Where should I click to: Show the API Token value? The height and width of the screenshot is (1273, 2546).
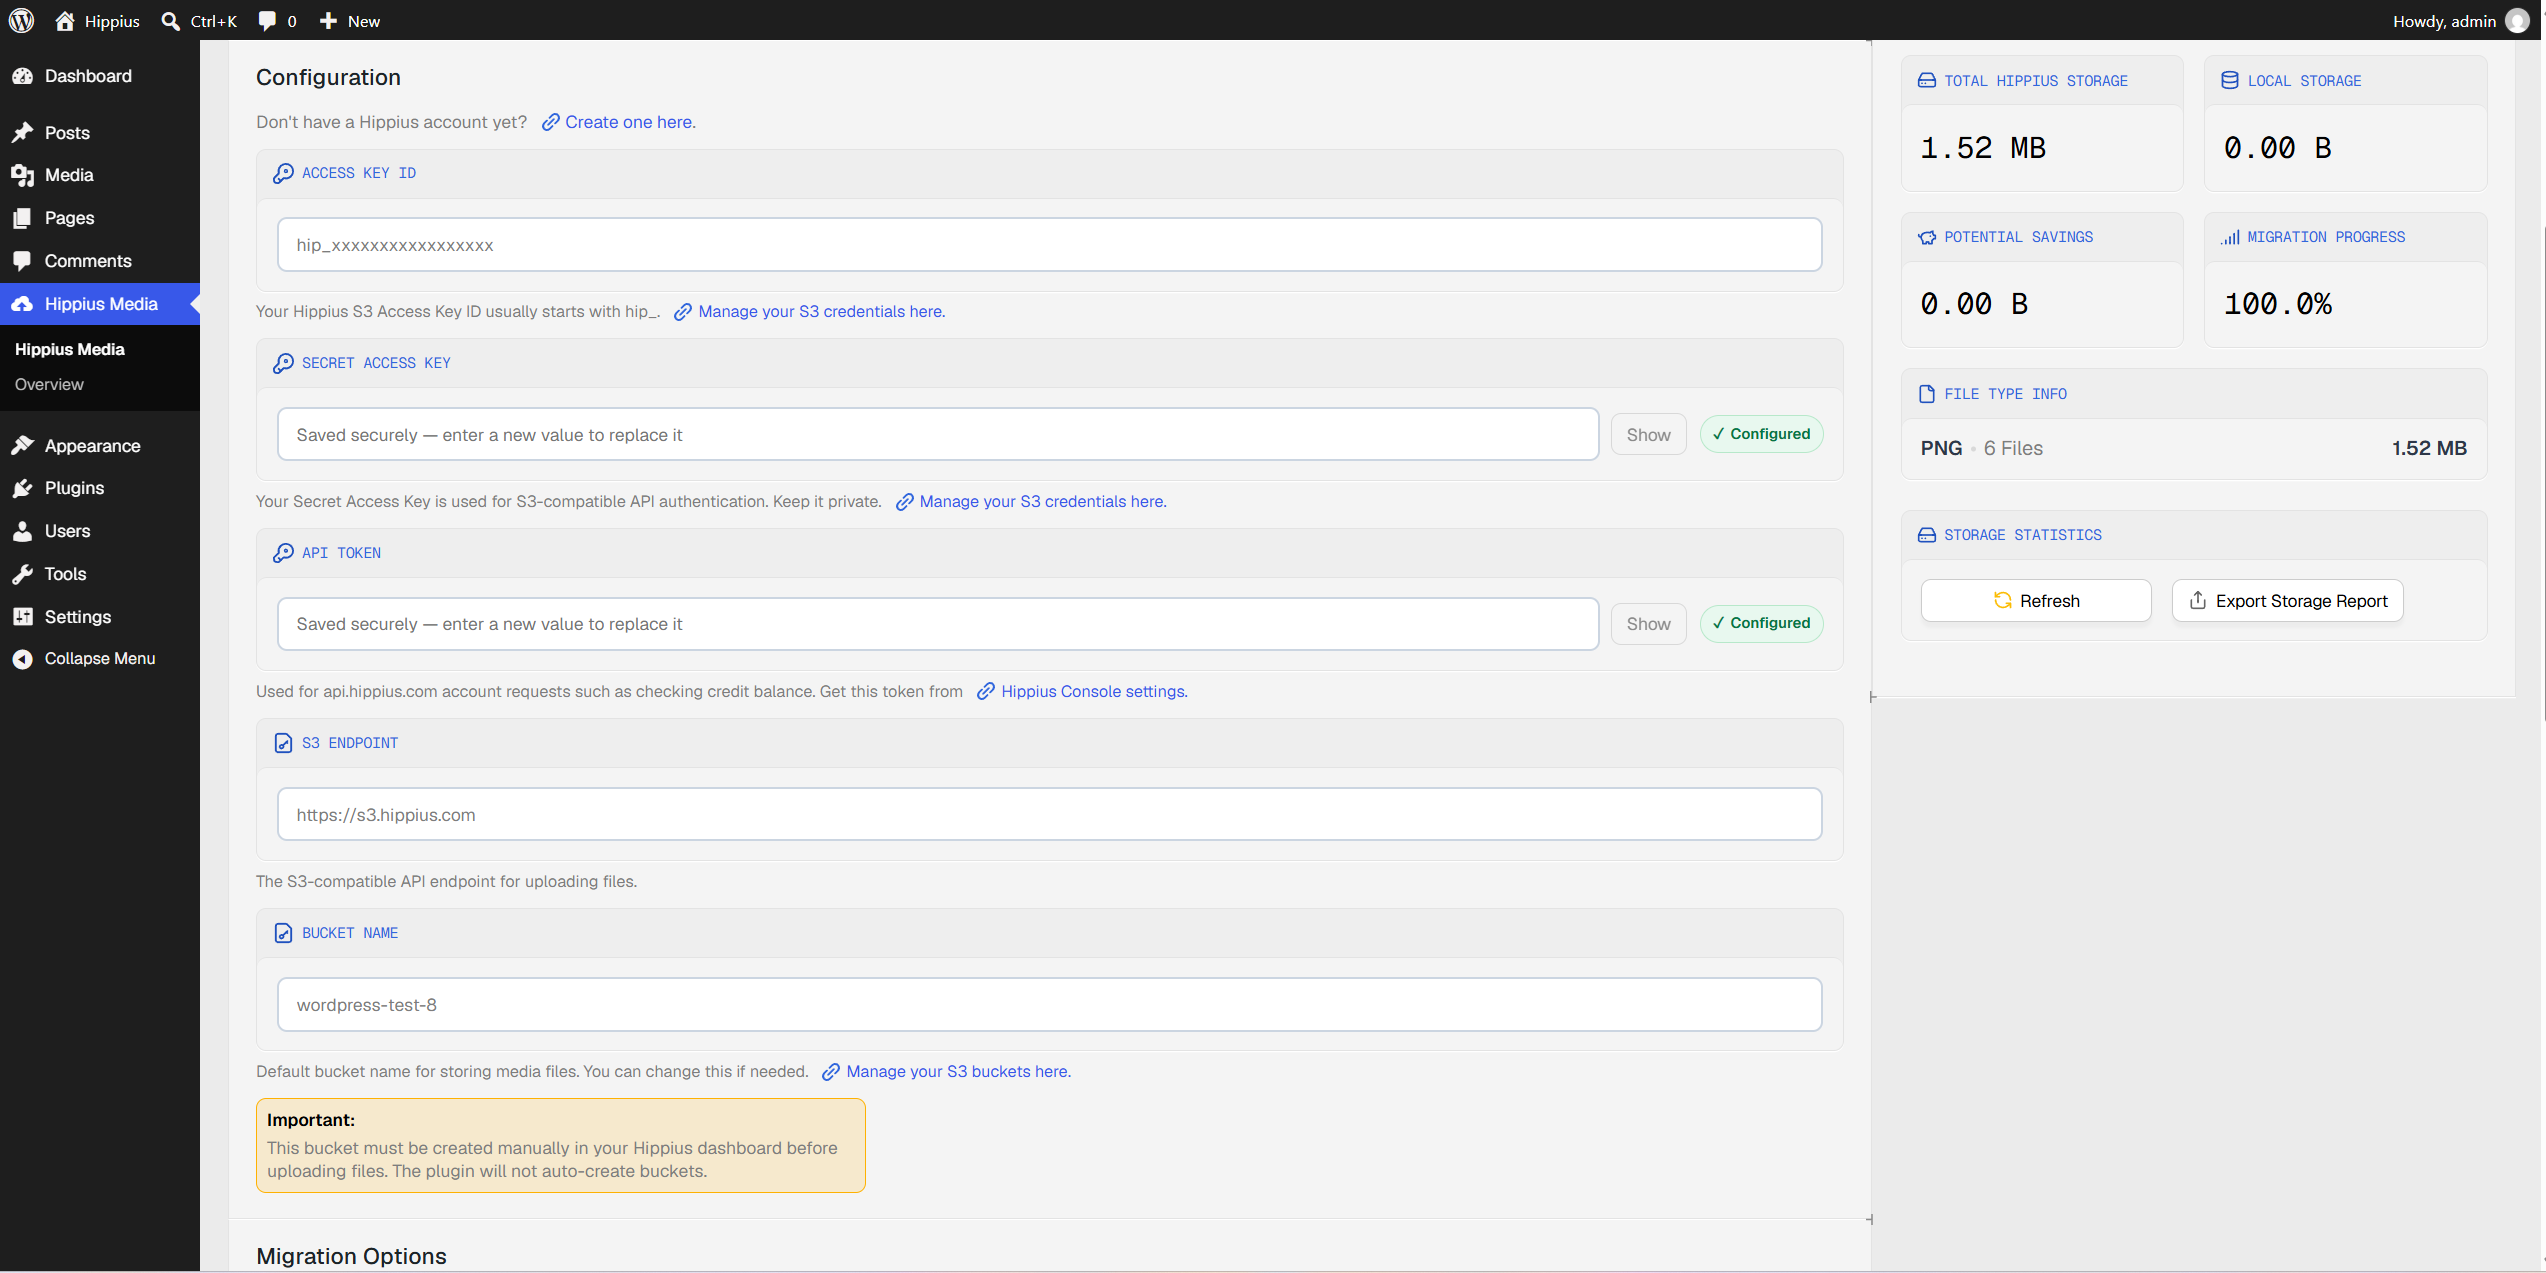[x=1648, y=624]
